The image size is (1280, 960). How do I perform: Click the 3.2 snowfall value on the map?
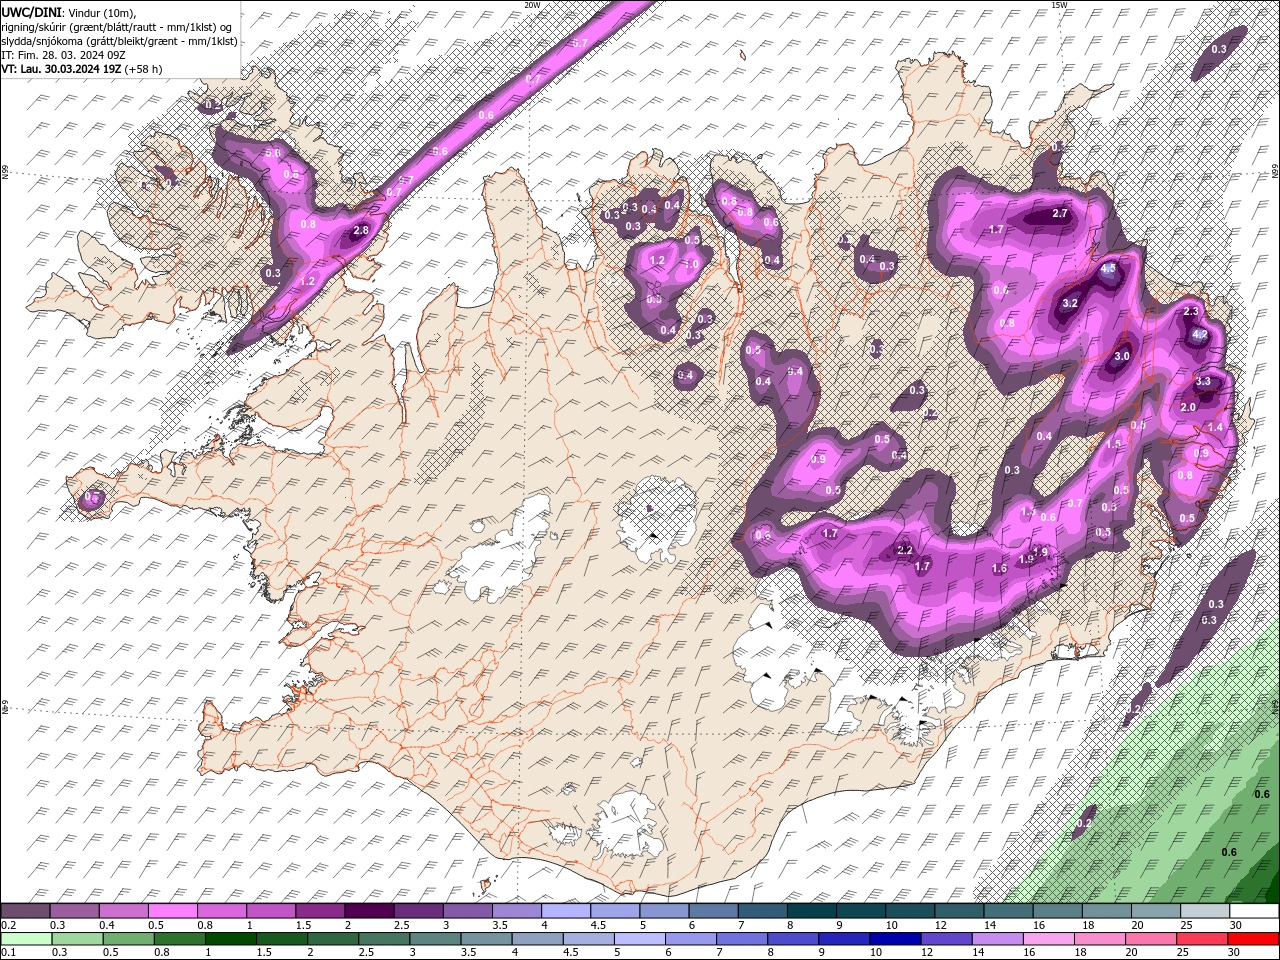[x=1069, y=303]
